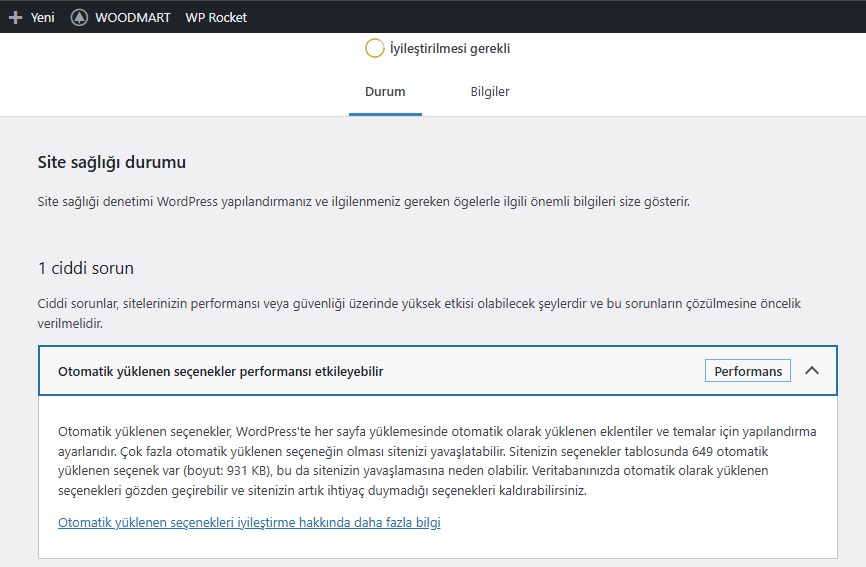Click the 649 otomatik count in text
The image size is (866, 567).
tap(730, 452)
